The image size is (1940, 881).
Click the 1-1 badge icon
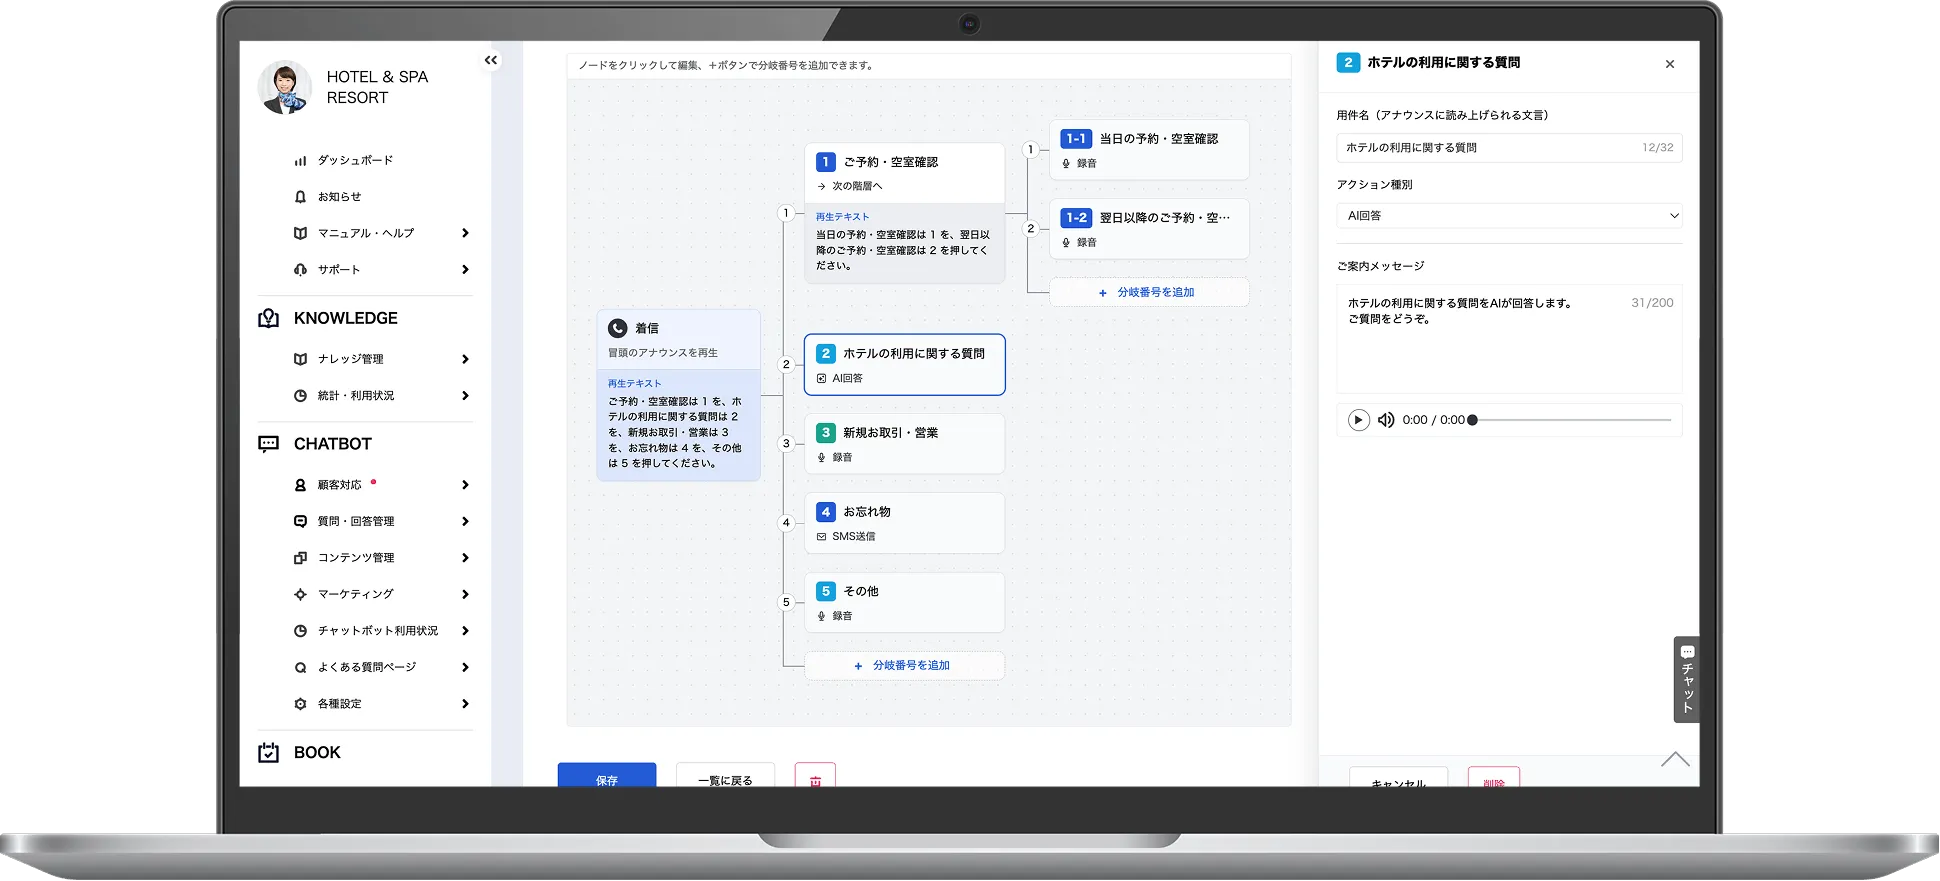[x=1076, y=139]
